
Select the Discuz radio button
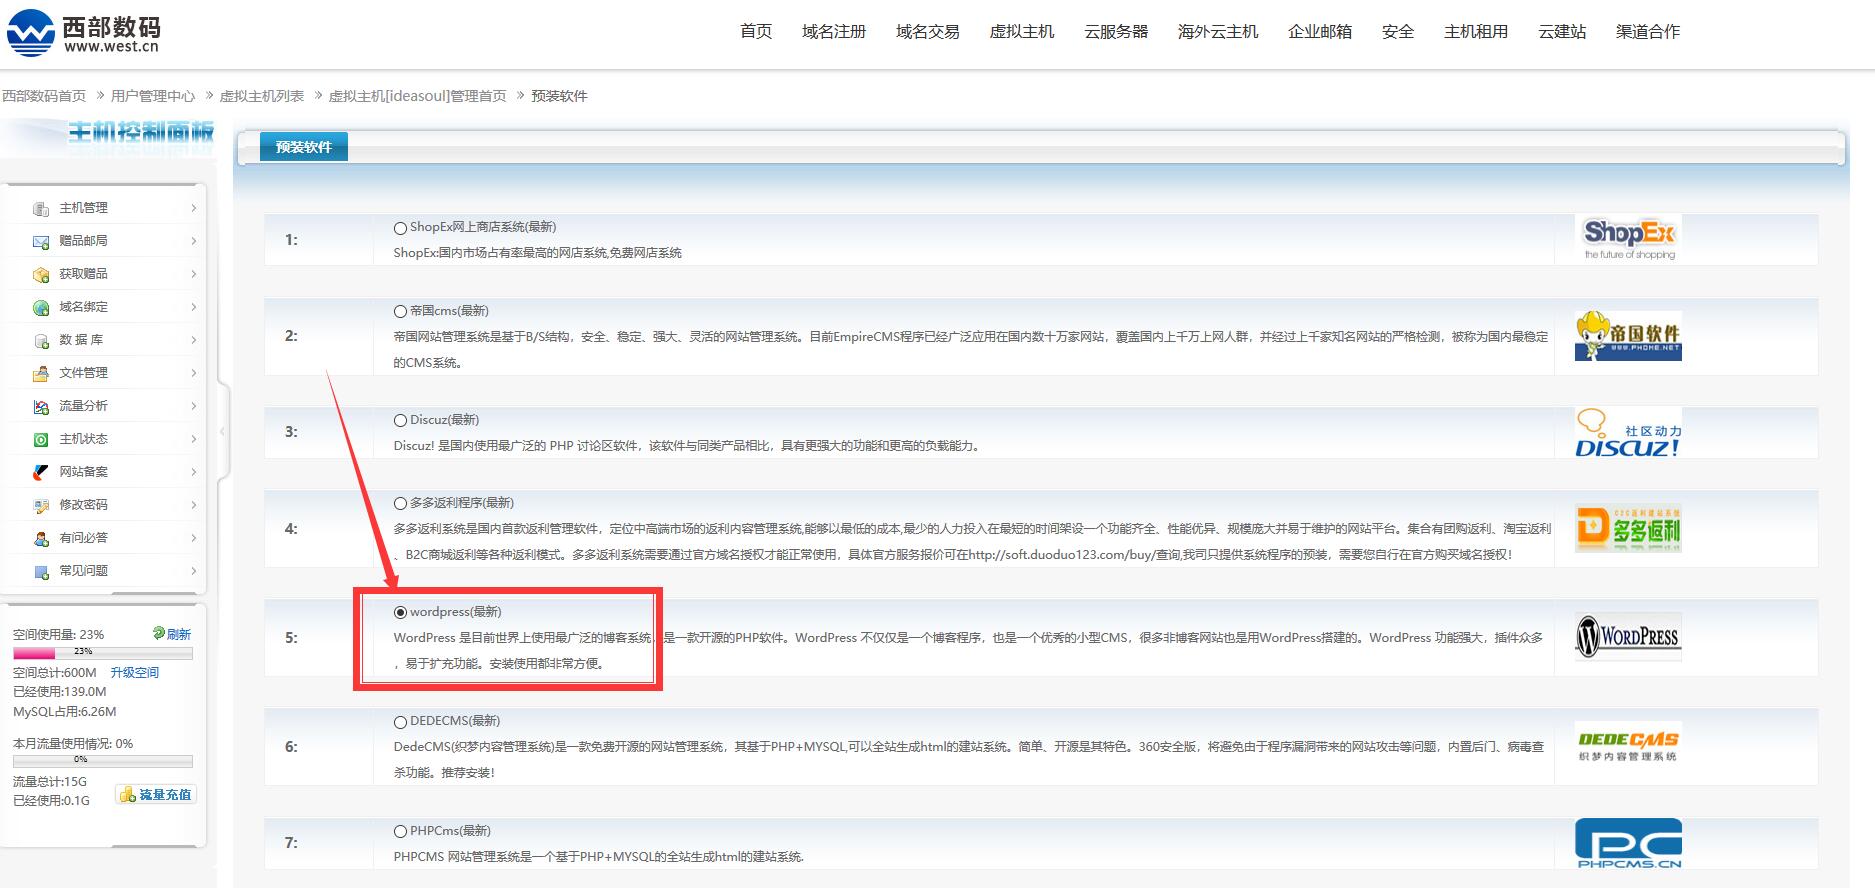pyautogui.click(x=400, y=421)
